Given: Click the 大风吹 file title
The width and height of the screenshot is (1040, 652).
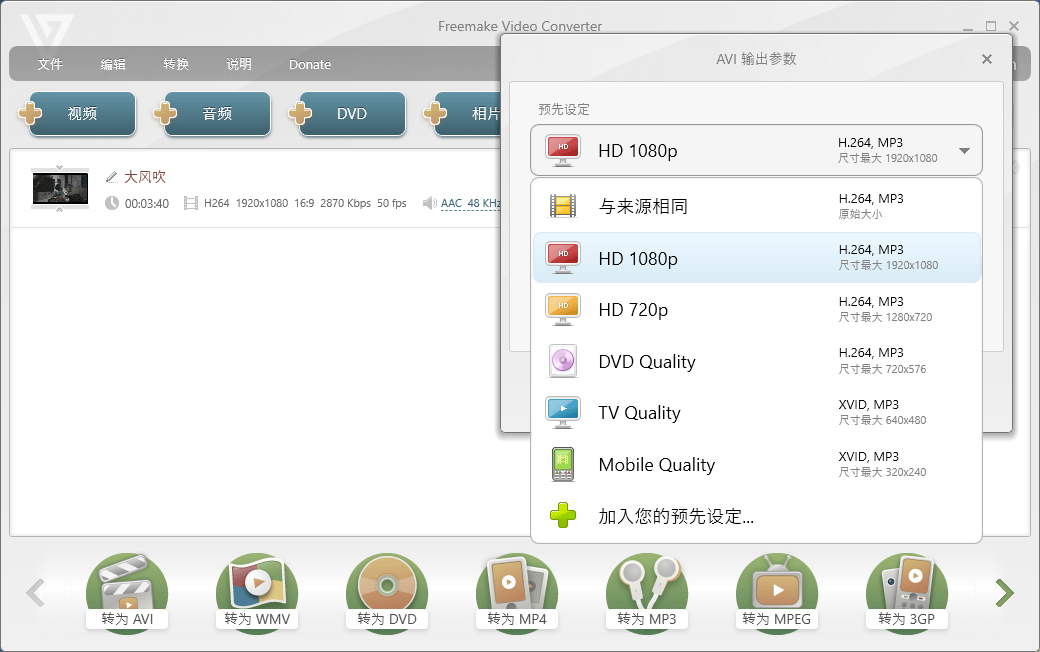Looking at the screenshot, I should (145, 177).
